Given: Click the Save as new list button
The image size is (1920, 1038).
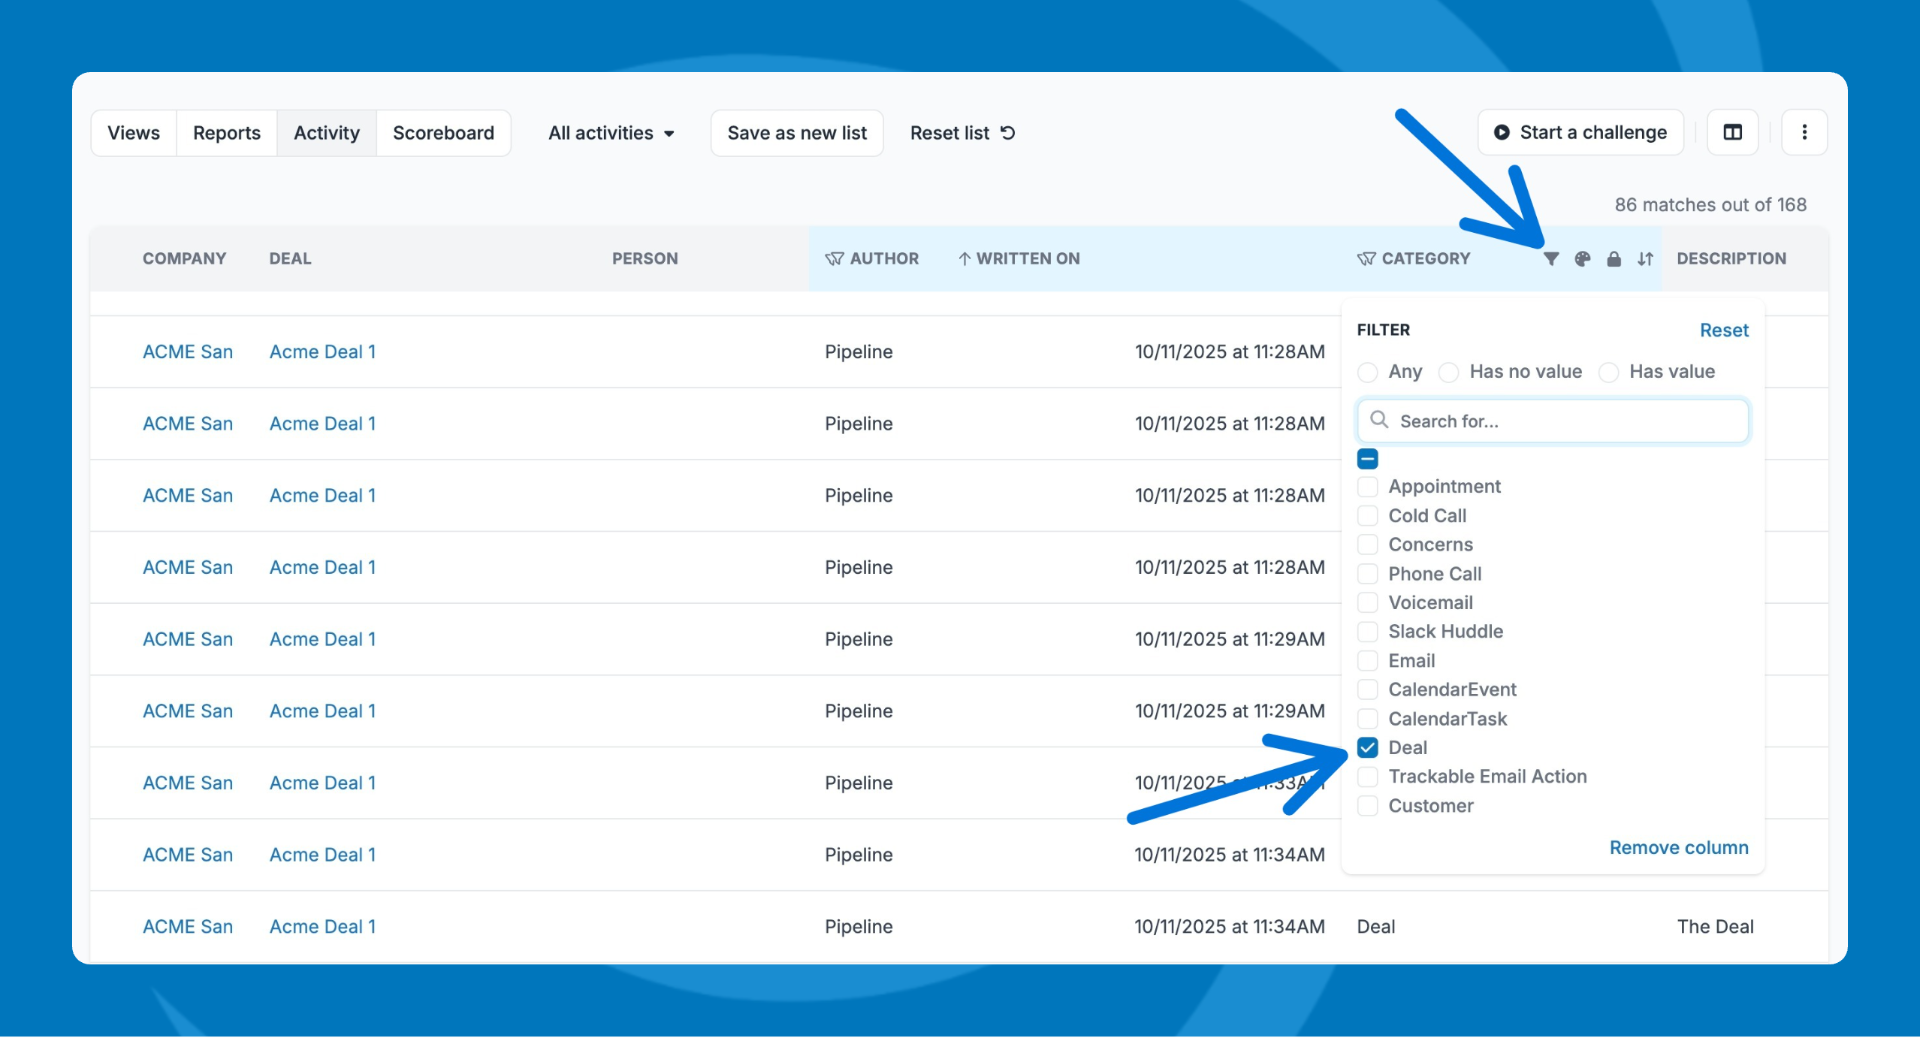Looking at the screenshot, I should [797, 133].
